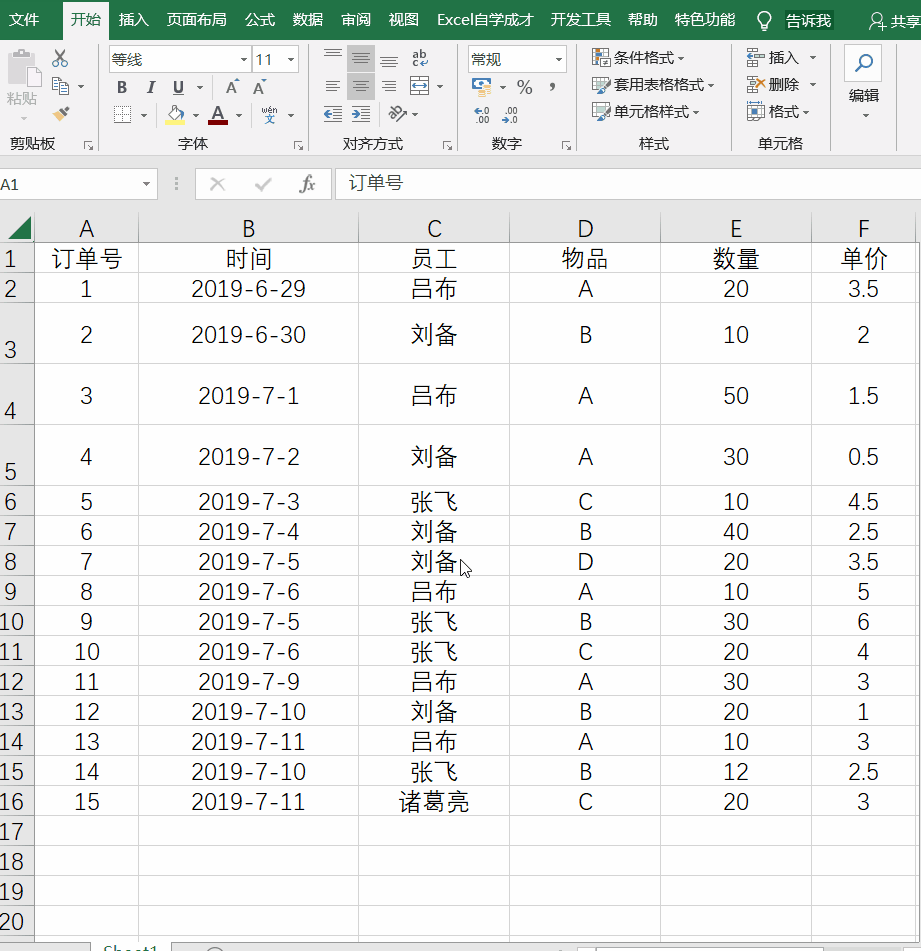This screenshot has height=951, width=921.
Task: Open Conditional Formatting (条件格式) menu
Action: coord(638,58)
